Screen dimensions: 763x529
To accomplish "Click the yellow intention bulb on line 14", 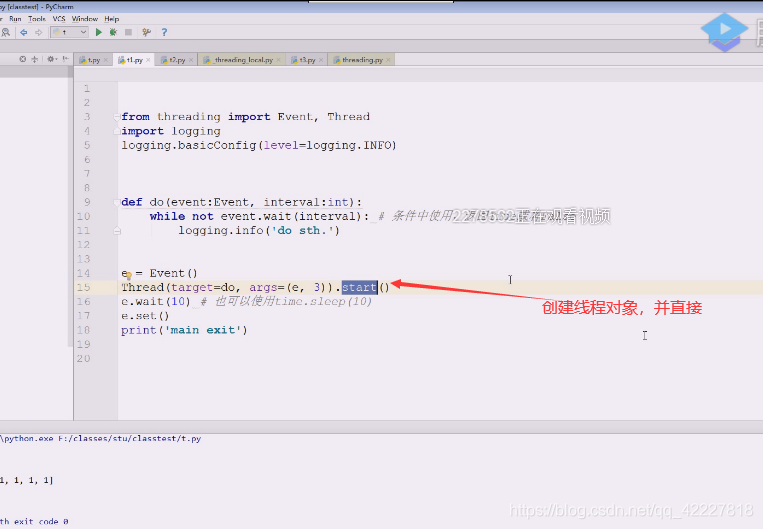I will (129, 275).
